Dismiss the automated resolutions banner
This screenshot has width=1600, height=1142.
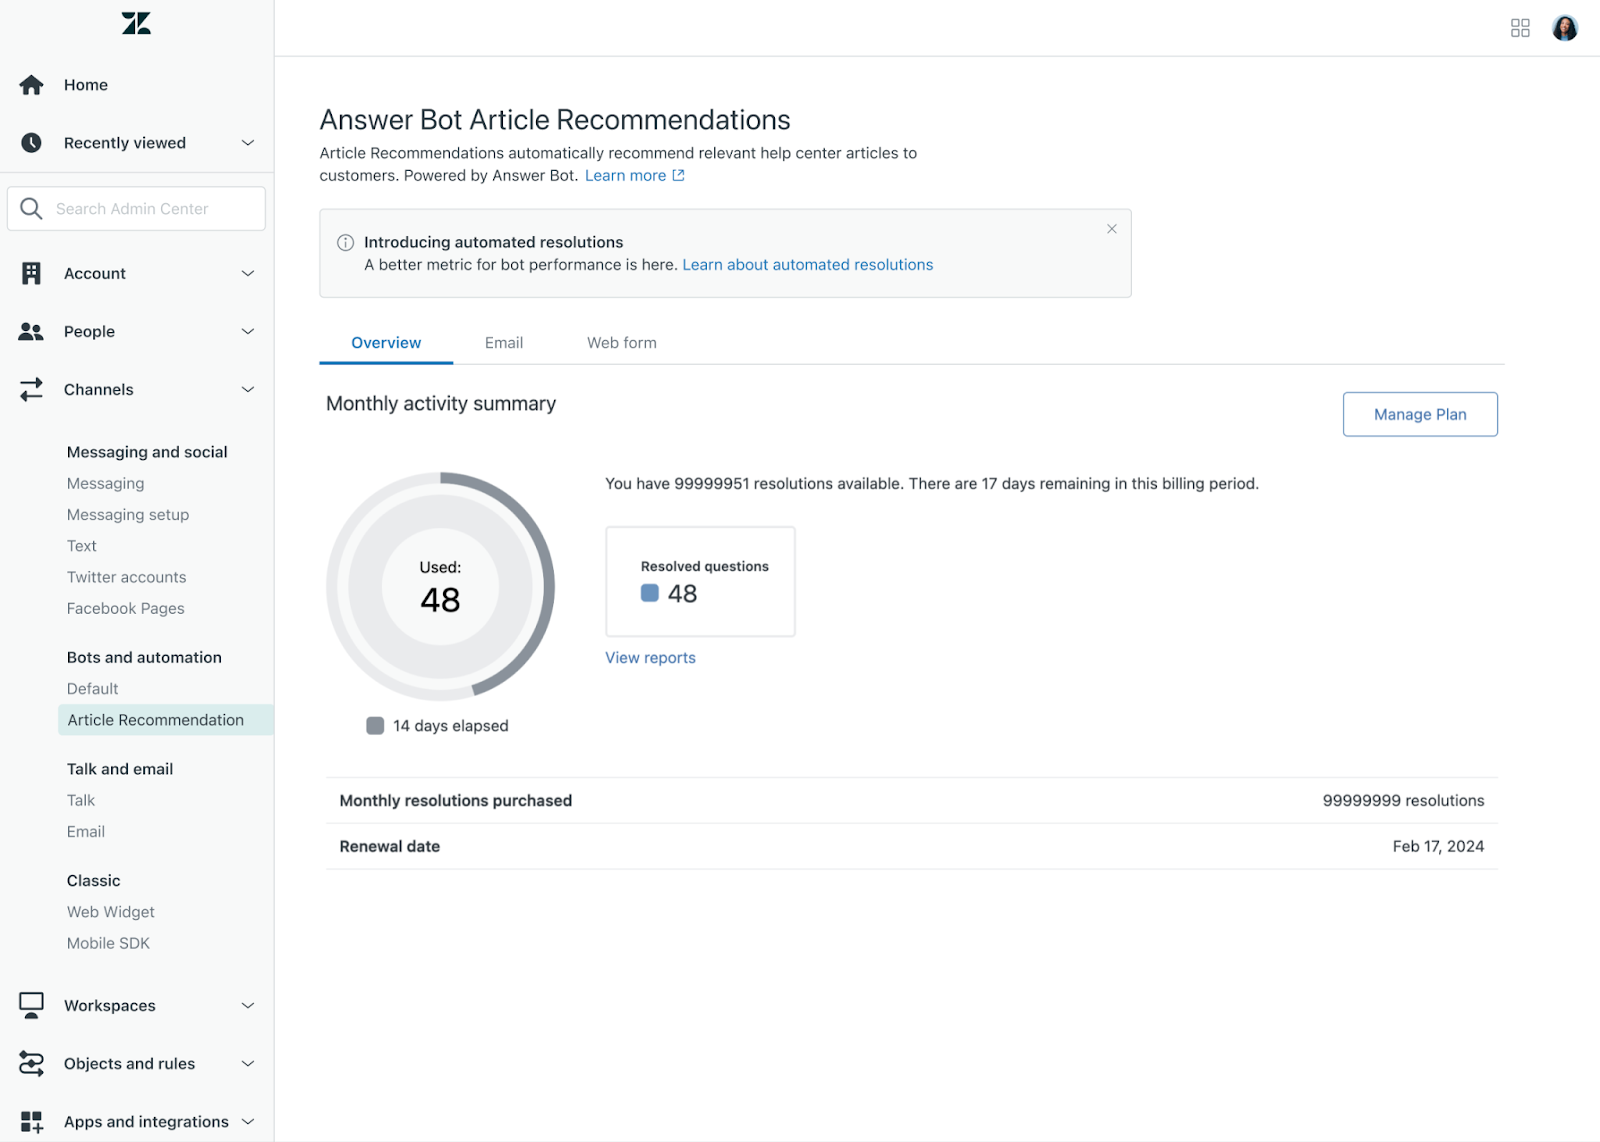tap(1111, 229)
